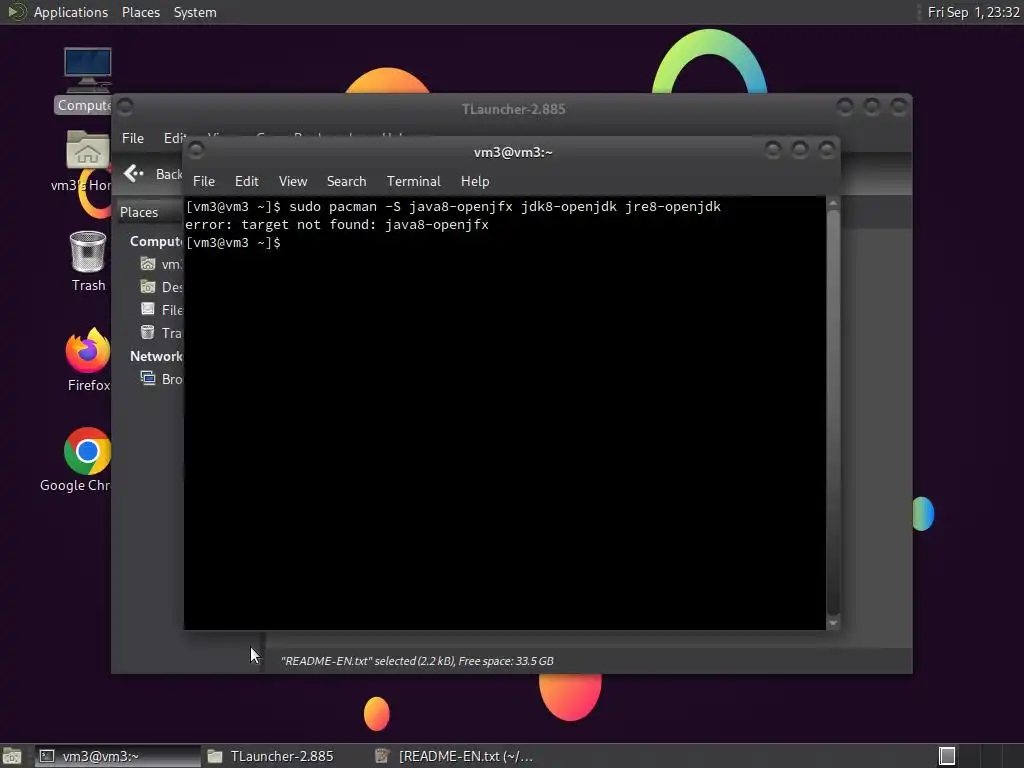Open vm3's Home folder desktop icon
The image size is (1024, 768).
pyautogui.click(x=87, y=151)
